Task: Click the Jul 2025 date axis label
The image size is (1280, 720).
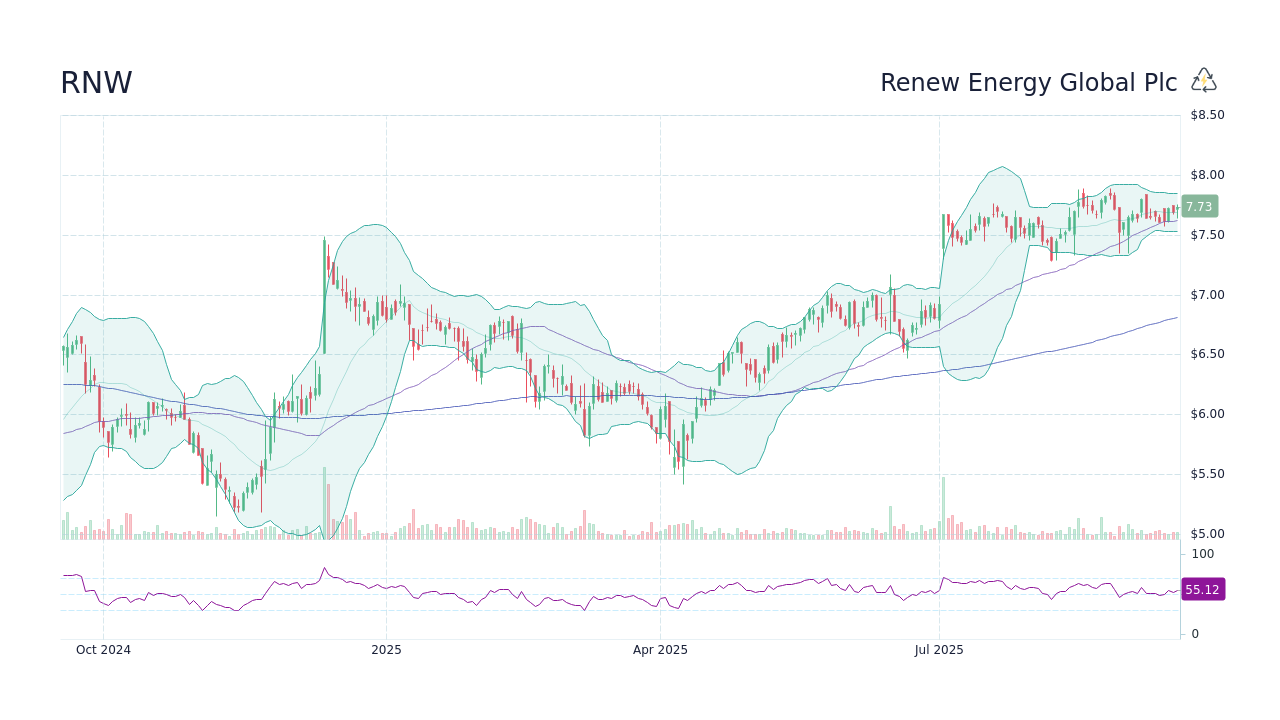Action: tap(939, 650)
